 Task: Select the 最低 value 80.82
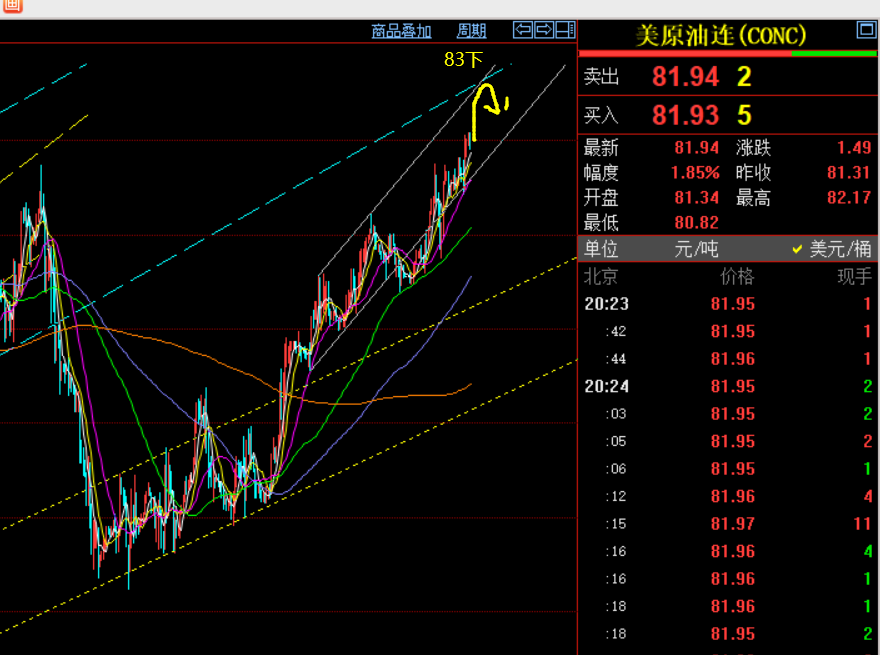[696, 223]
